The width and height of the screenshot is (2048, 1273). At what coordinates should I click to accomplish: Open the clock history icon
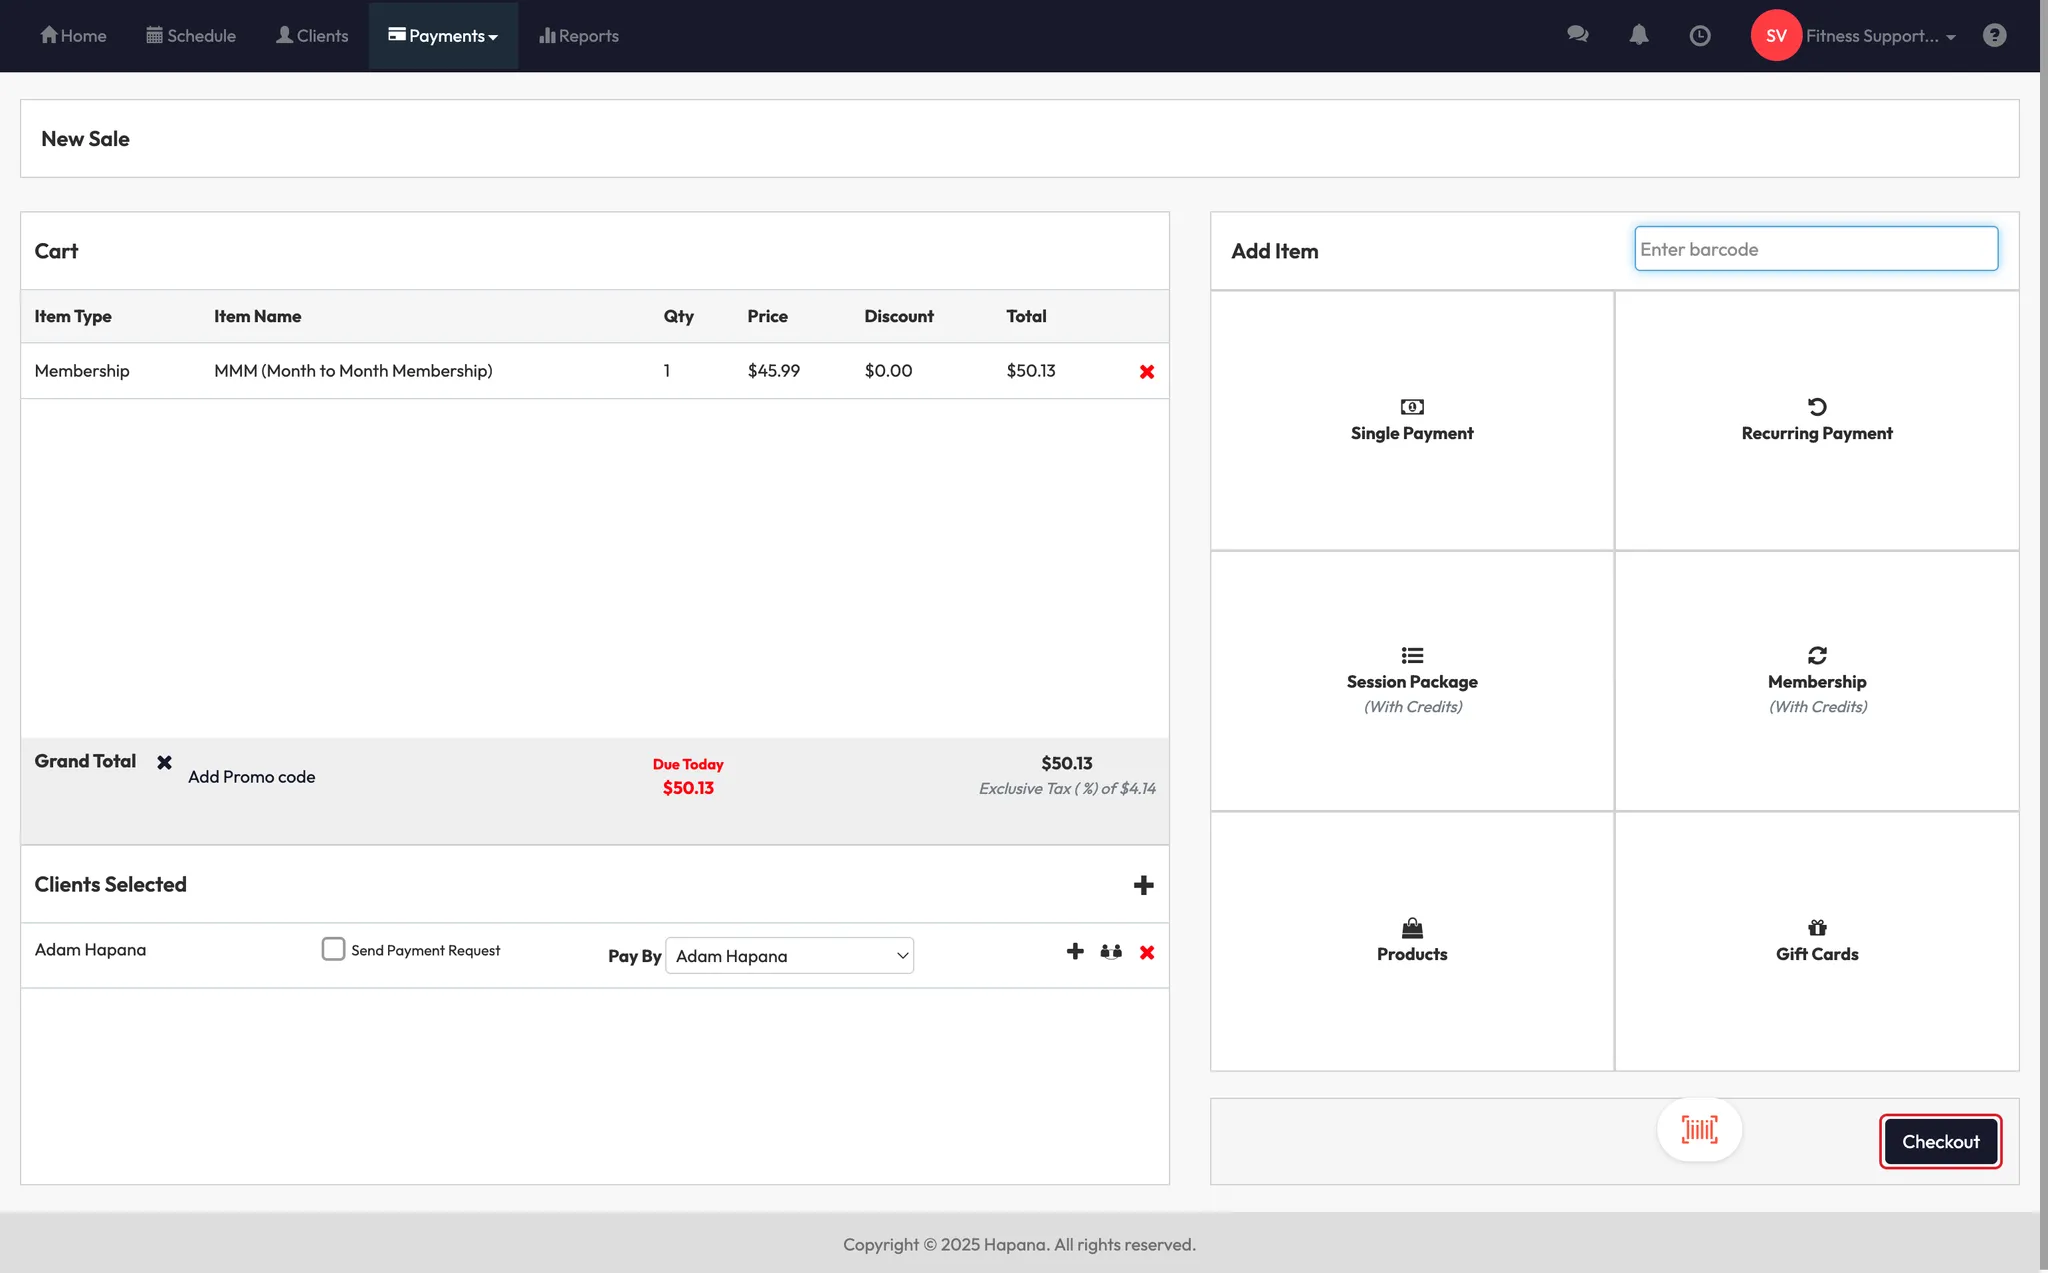pos(1699,36)
